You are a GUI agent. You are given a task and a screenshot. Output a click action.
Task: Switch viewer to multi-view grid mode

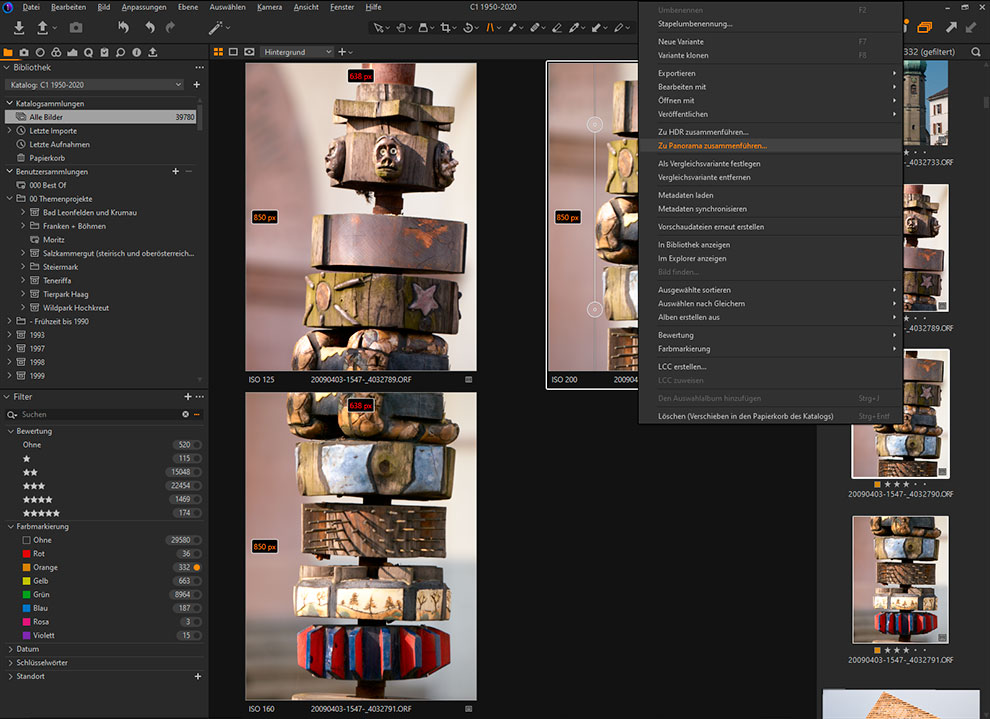click(218, 52)
